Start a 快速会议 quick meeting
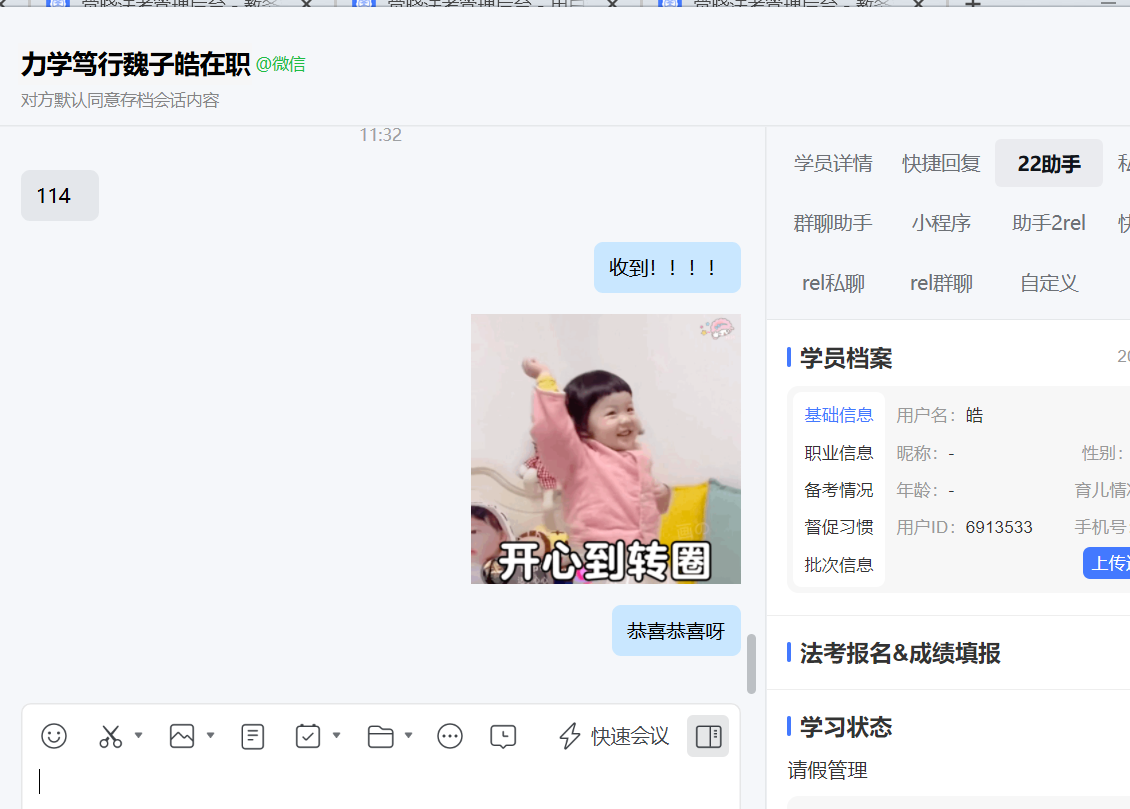The height and width of the screenshot is (809, 1130). (614, 736)
